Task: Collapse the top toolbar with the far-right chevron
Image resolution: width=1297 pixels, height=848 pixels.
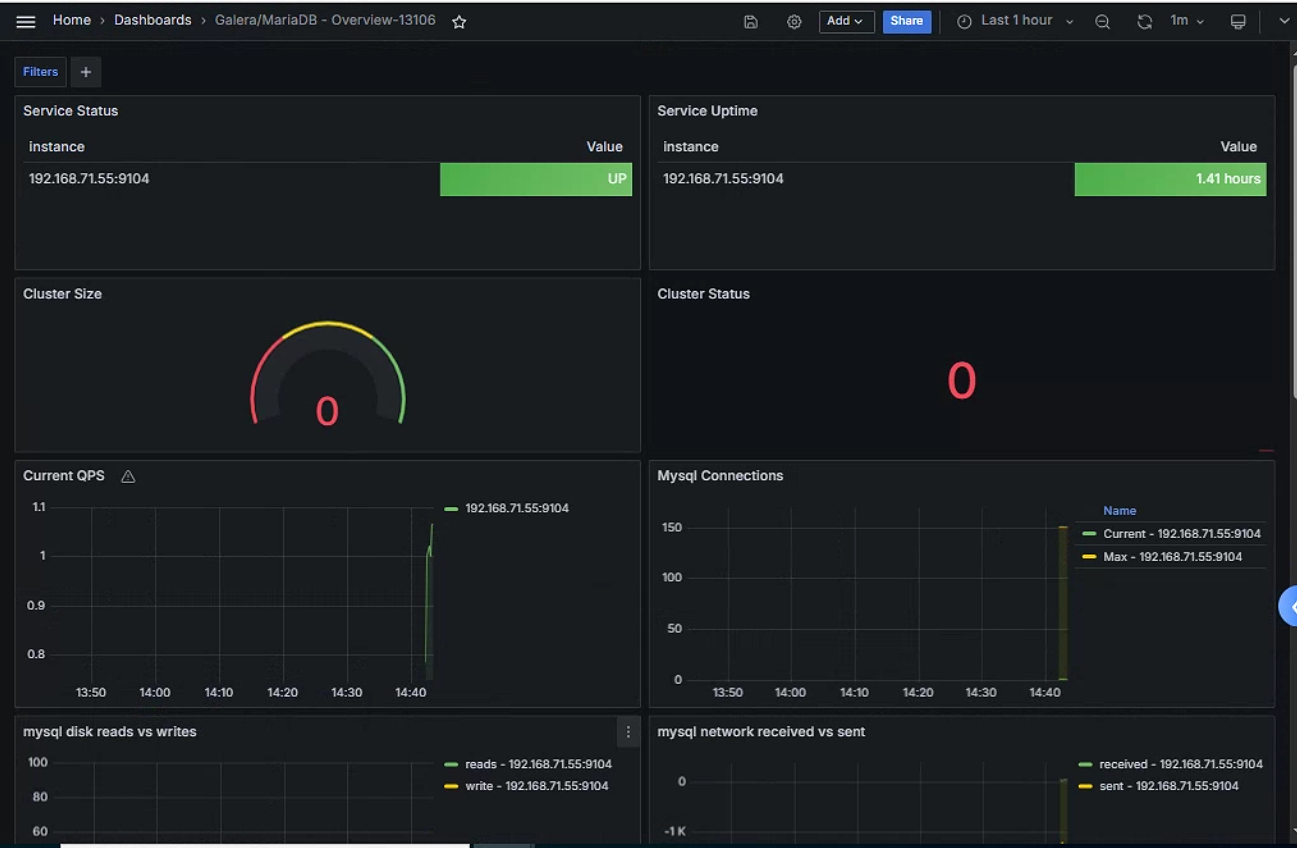Action: coord(1284,21)
